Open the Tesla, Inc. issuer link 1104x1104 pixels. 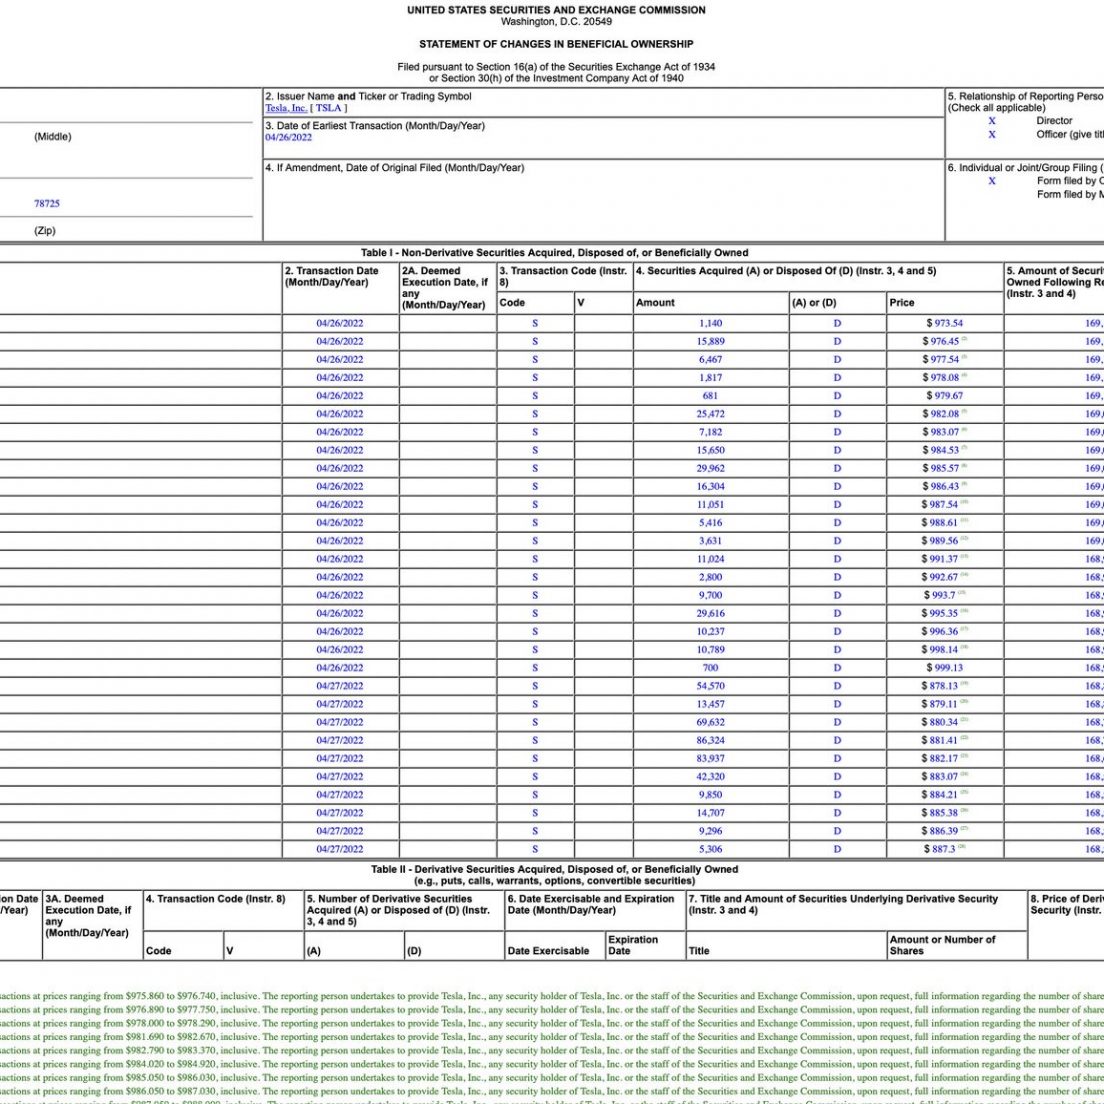[x=286, y=108]
